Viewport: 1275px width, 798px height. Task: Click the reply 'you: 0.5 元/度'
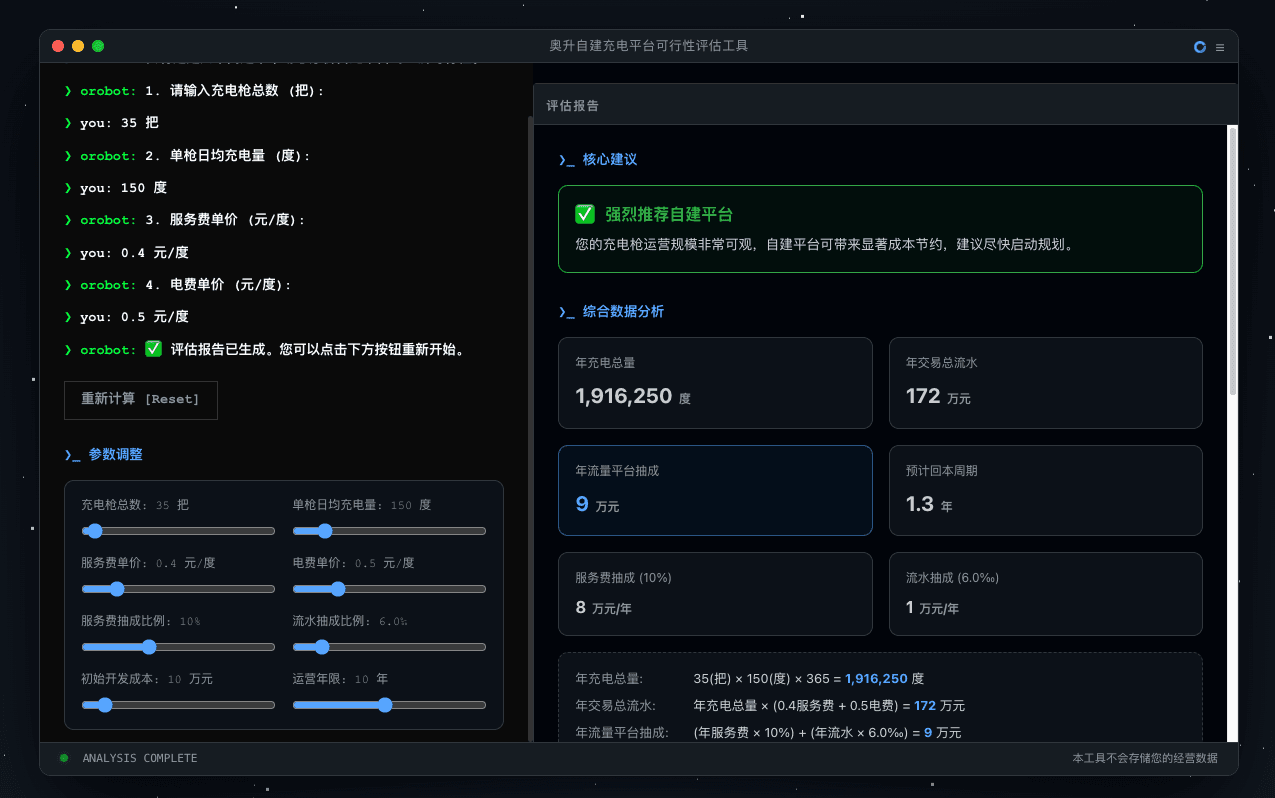(134, 317)
